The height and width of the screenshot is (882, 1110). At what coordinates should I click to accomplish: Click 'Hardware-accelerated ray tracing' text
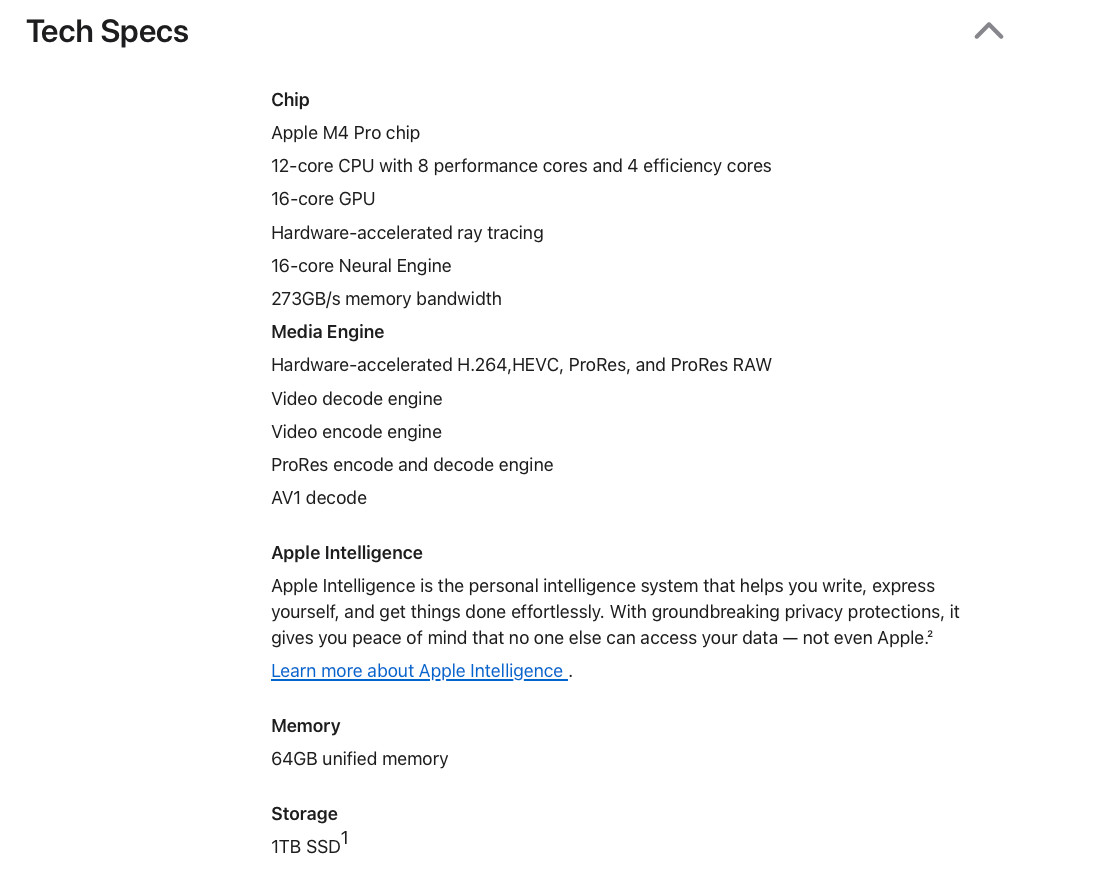click(407, 233)
